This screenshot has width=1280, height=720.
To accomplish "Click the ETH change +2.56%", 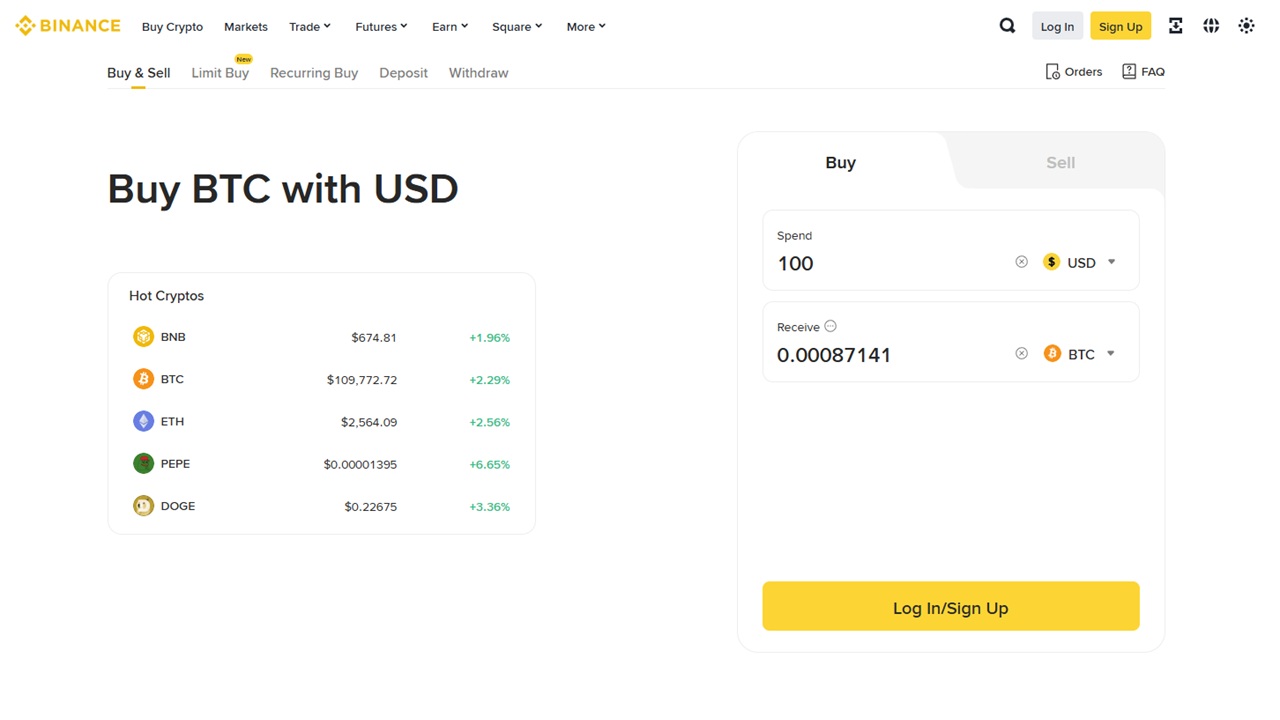I will (x=489, y=422).
